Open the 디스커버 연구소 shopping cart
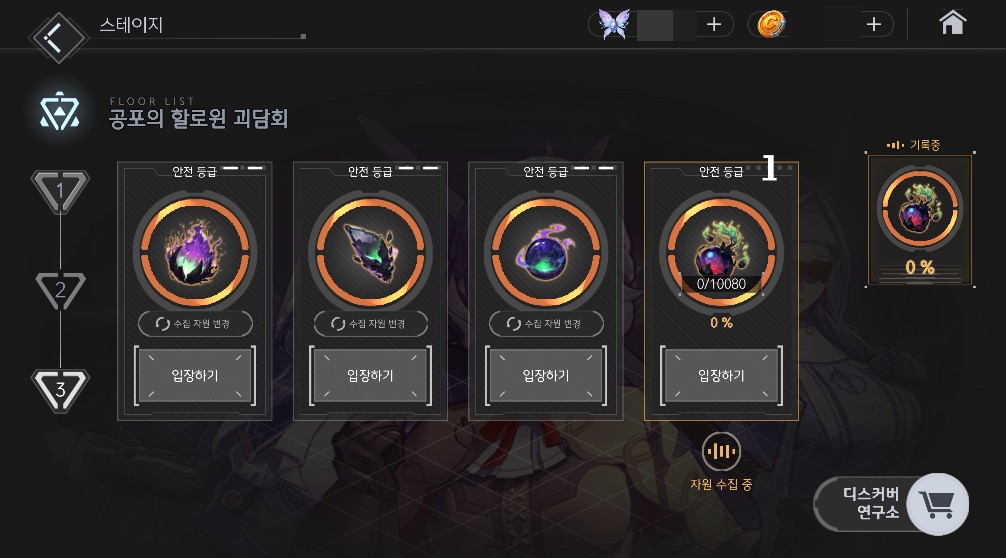 click(937, 504)
